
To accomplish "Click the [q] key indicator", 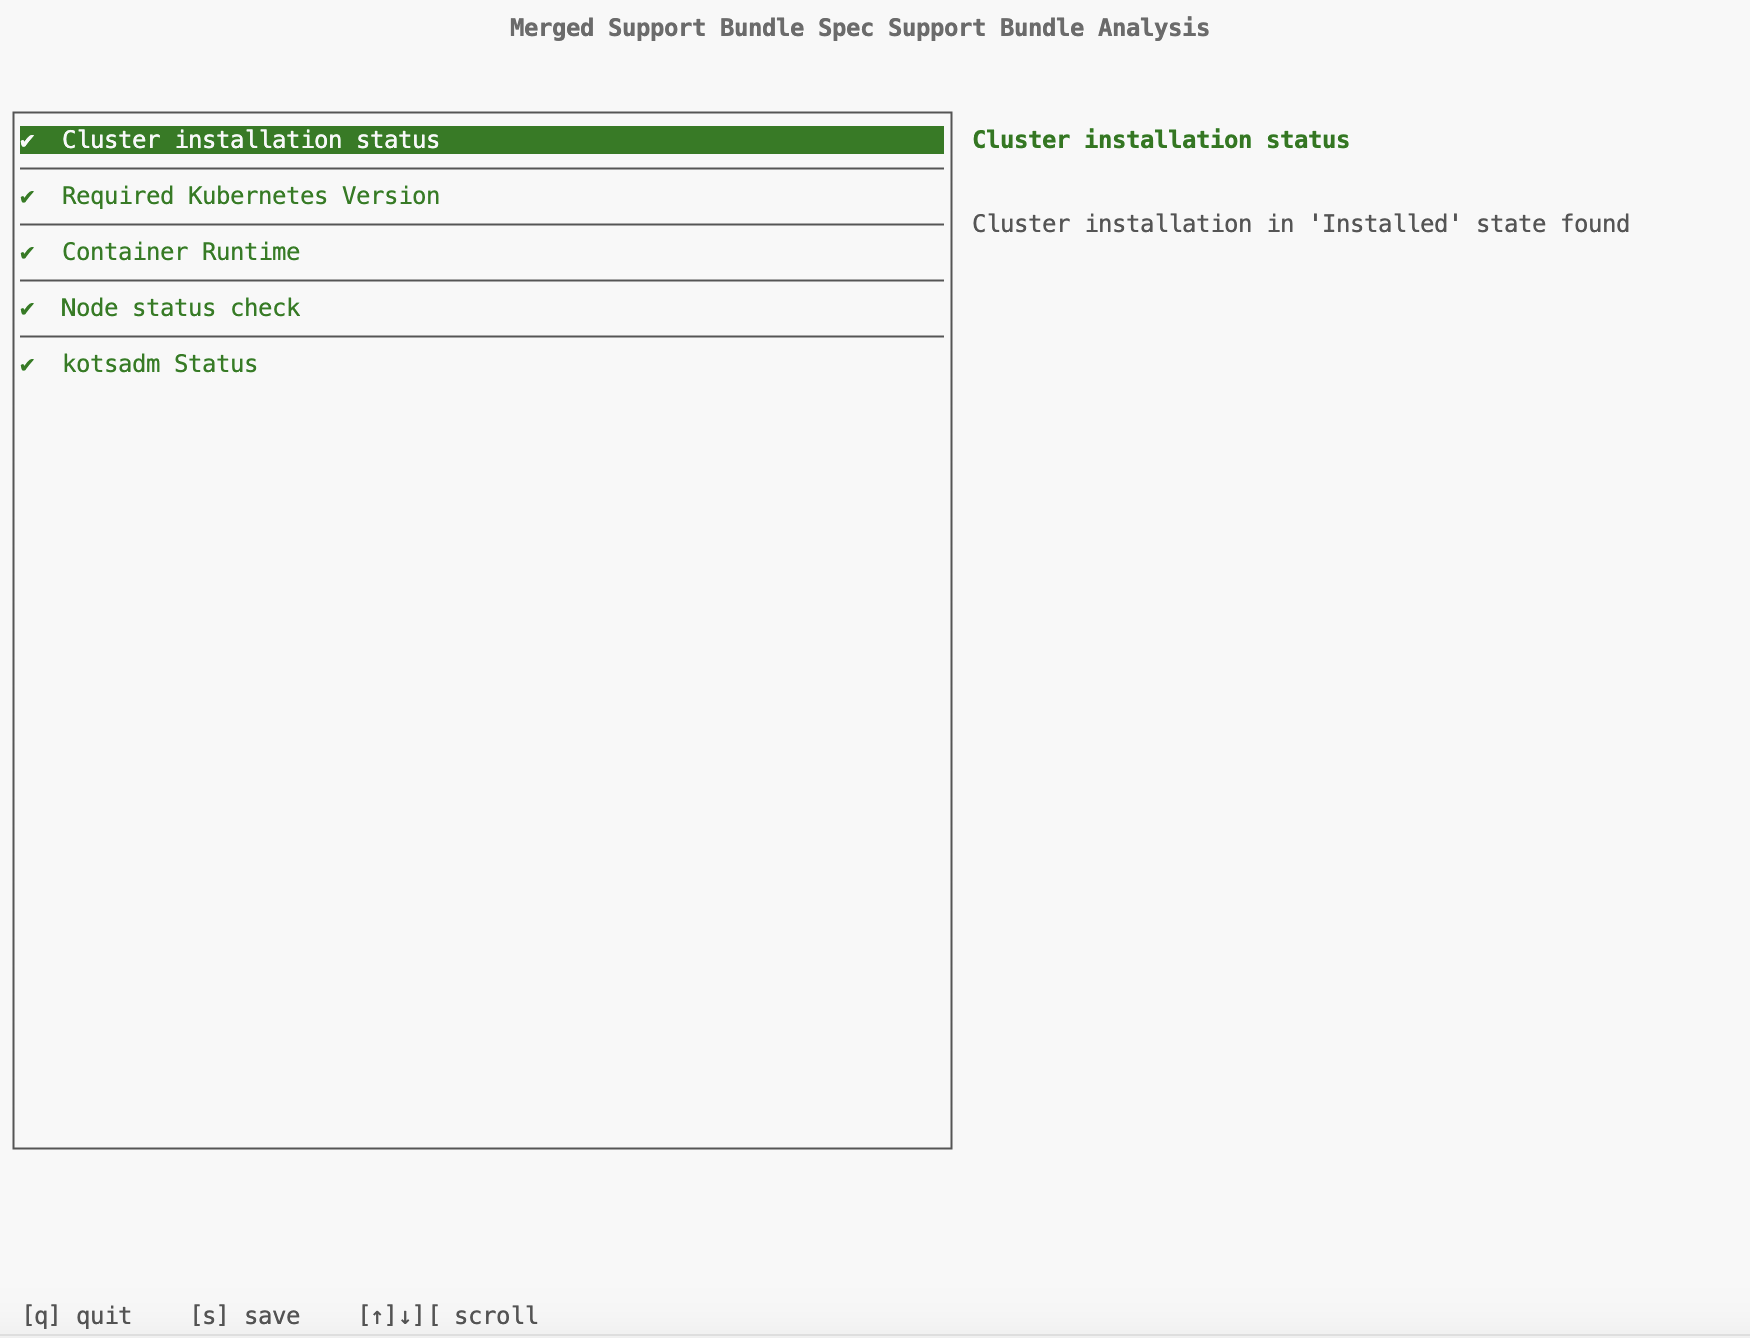I will (x=45, y=1316).
